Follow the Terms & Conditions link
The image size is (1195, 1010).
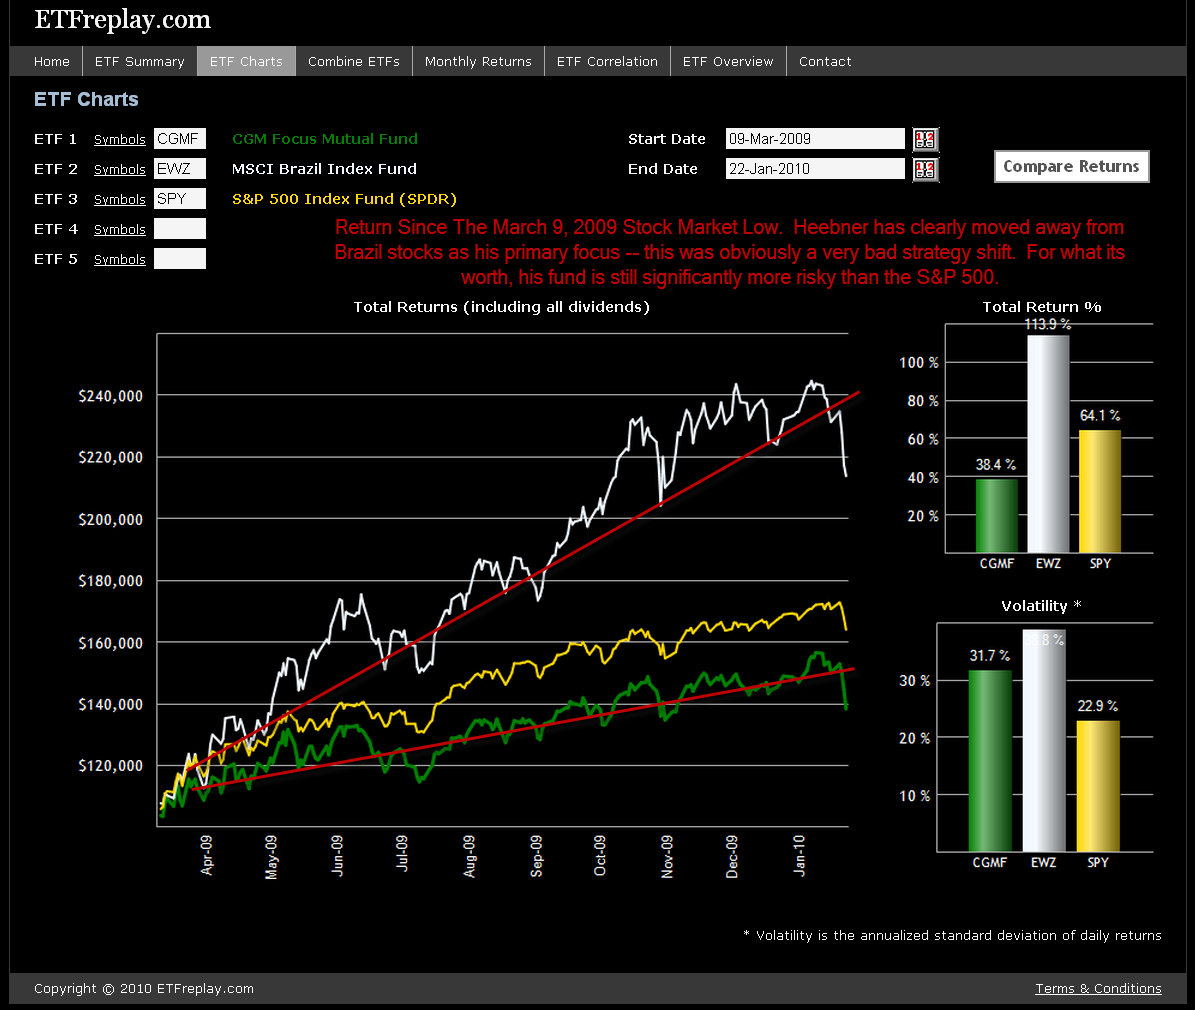point(1098,989)
